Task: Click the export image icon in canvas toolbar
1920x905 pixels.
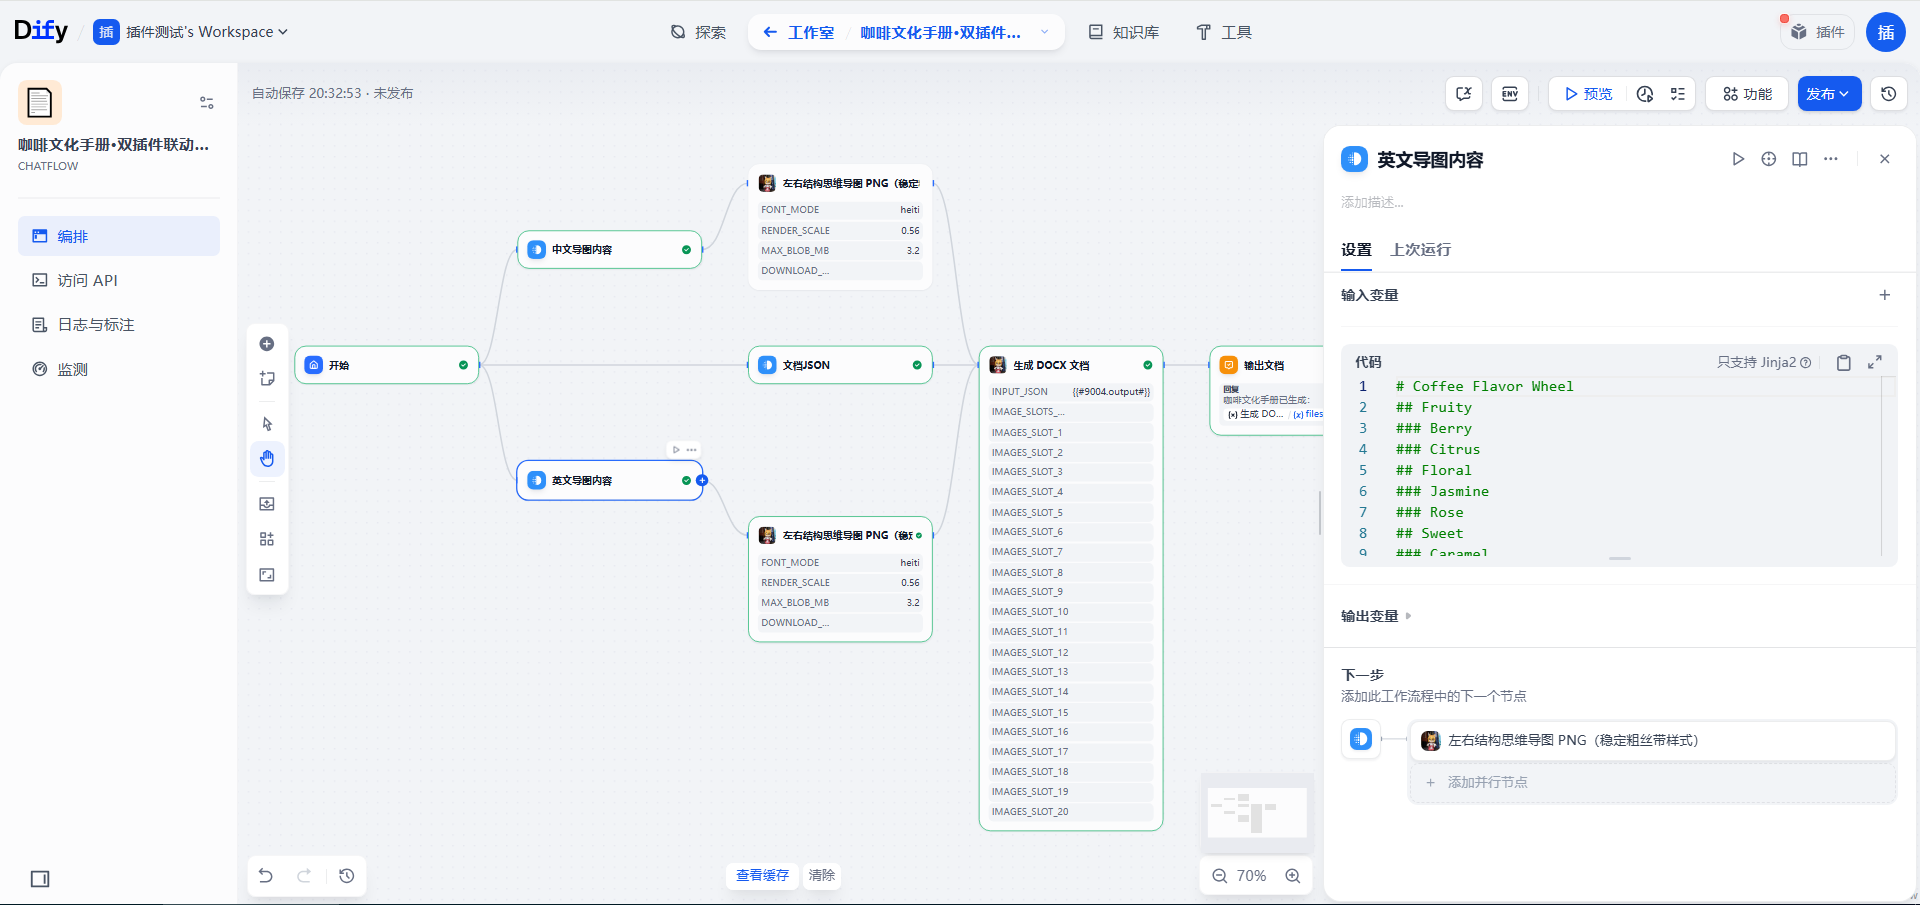Action: click(267, 504)
